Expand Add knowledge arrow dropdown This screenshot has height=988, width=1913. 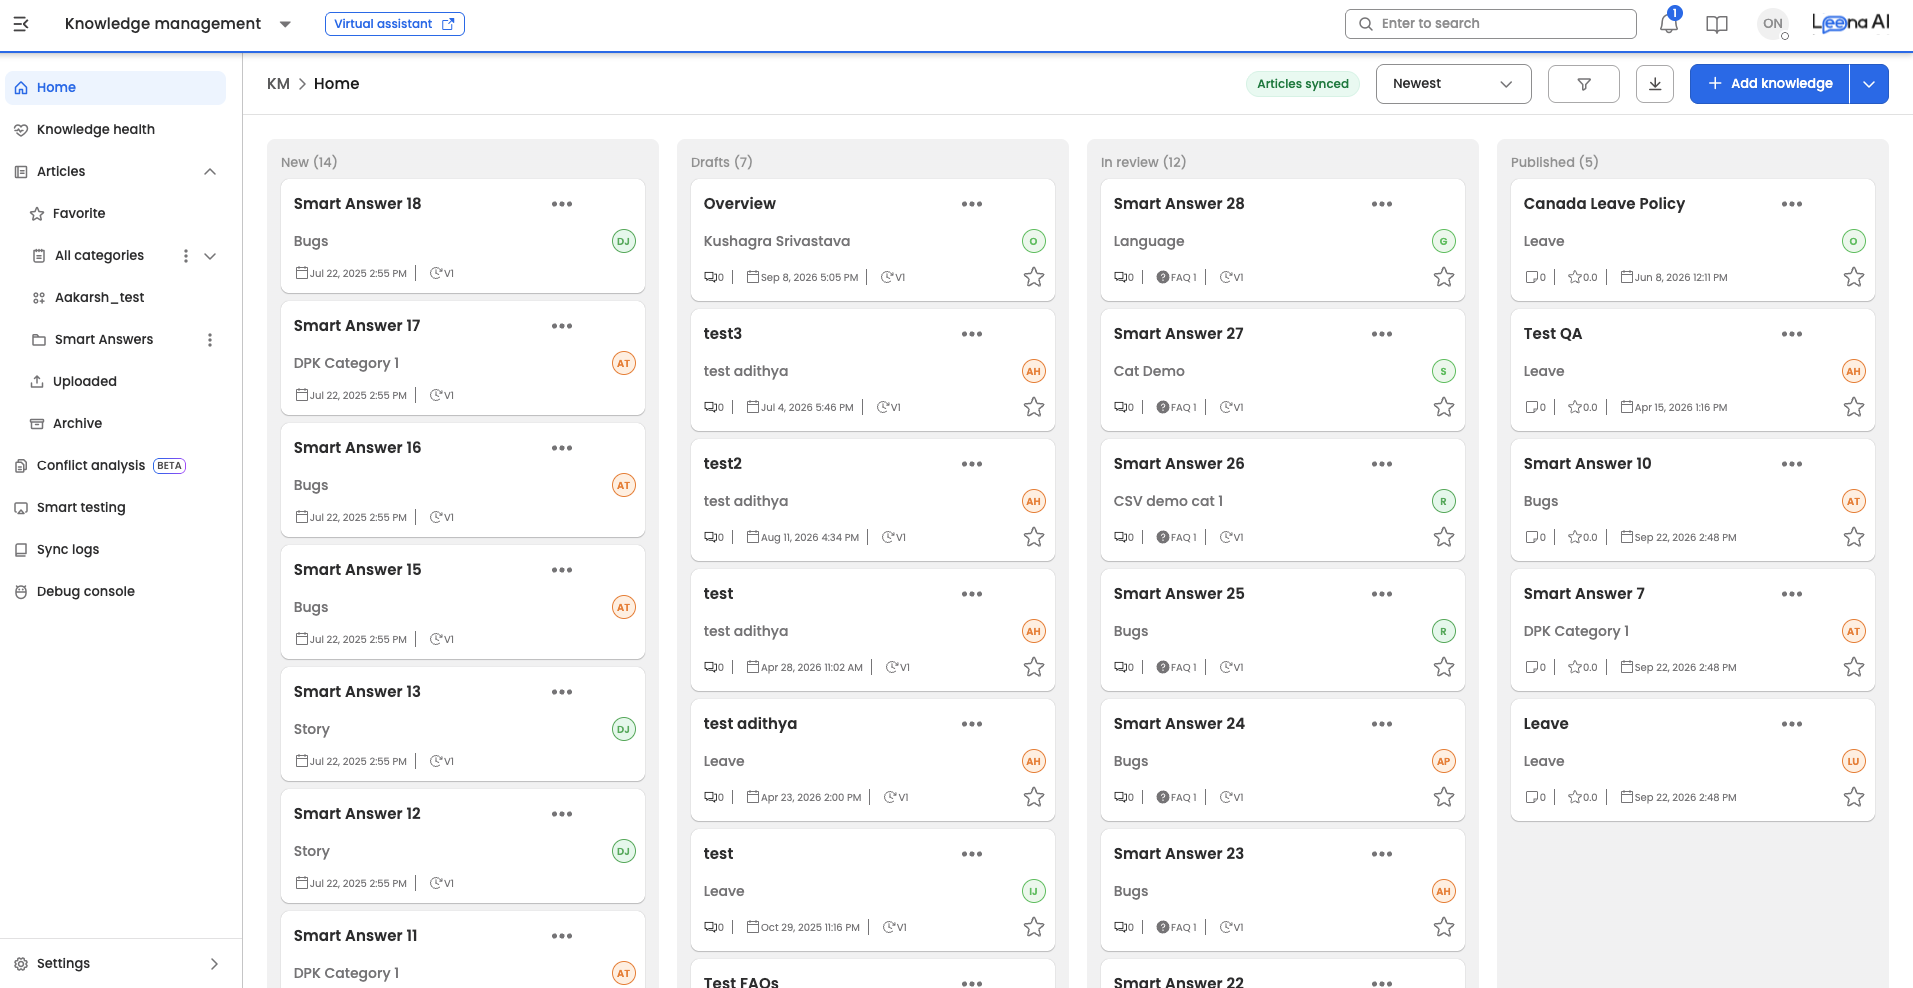point(1869,84)
